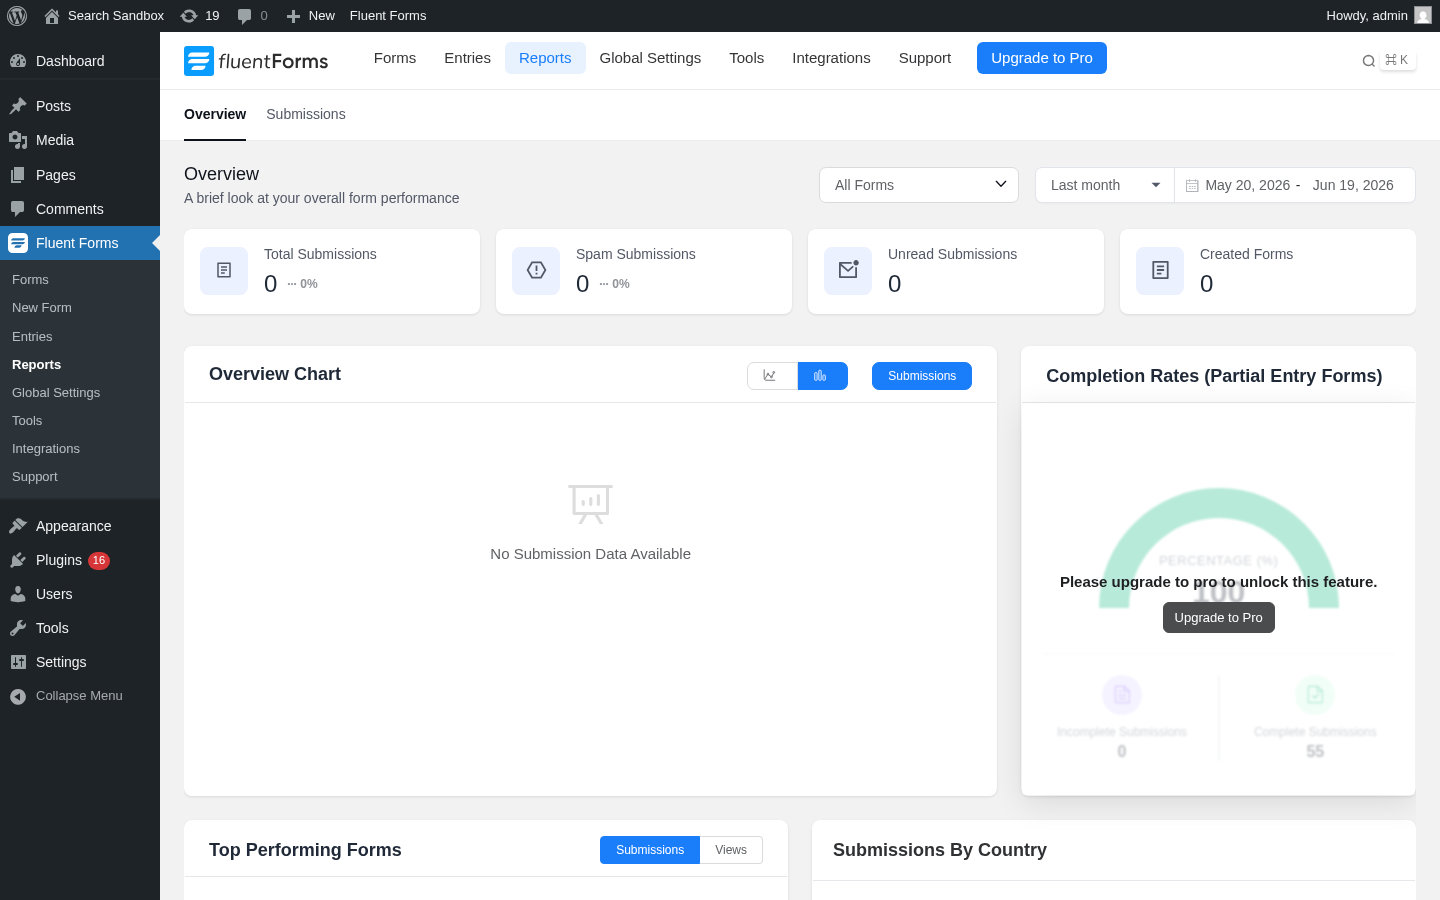
Task: Click the Appearance brush icon in sidebar
Action: pyautogui.click(x=18, y=526)
